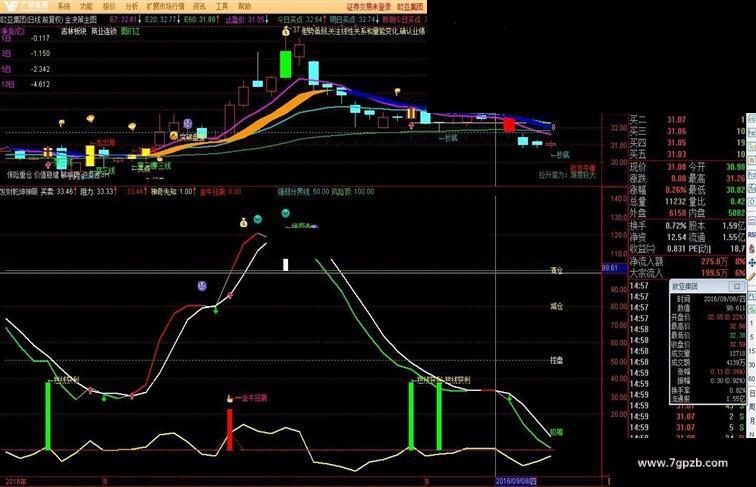Switch to the 月 period in the right sidebar
Screen dimensions: 756x487
752,421
